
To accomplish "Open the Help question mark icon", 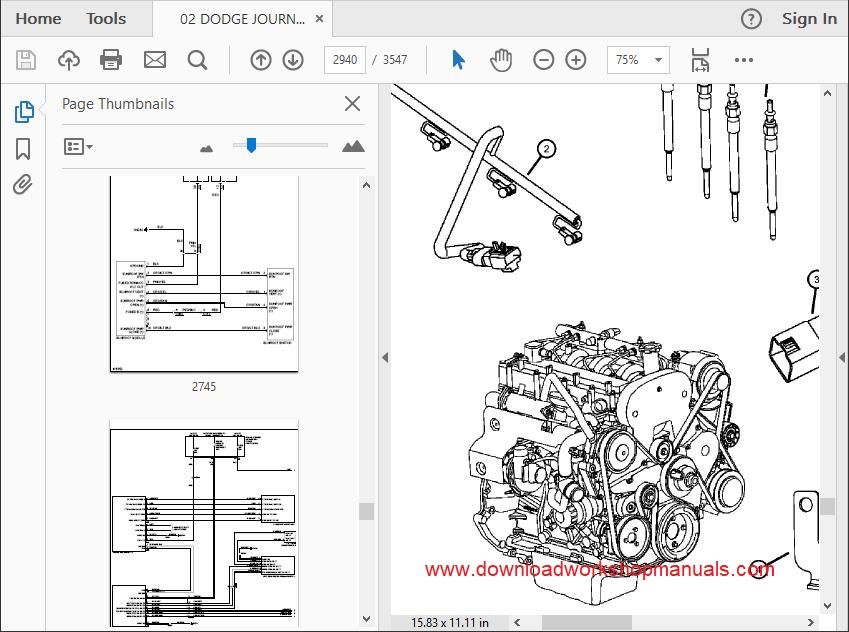I will coord(751,19).
